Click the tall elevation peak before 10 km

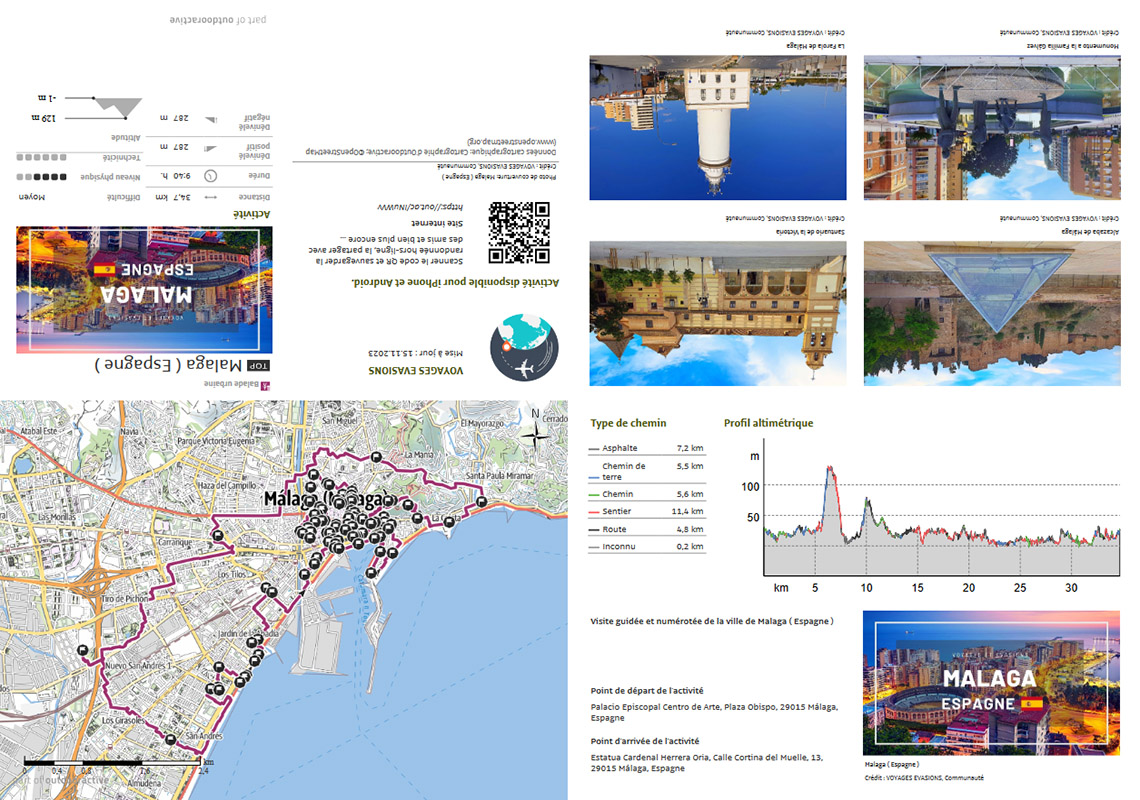(x=830, y=471)
